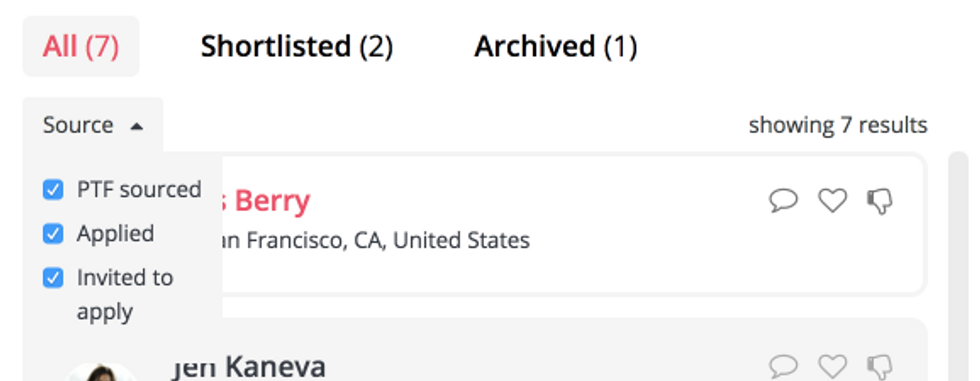
Task: Collapse the Source filter dropdown
Action: (93, 125)
